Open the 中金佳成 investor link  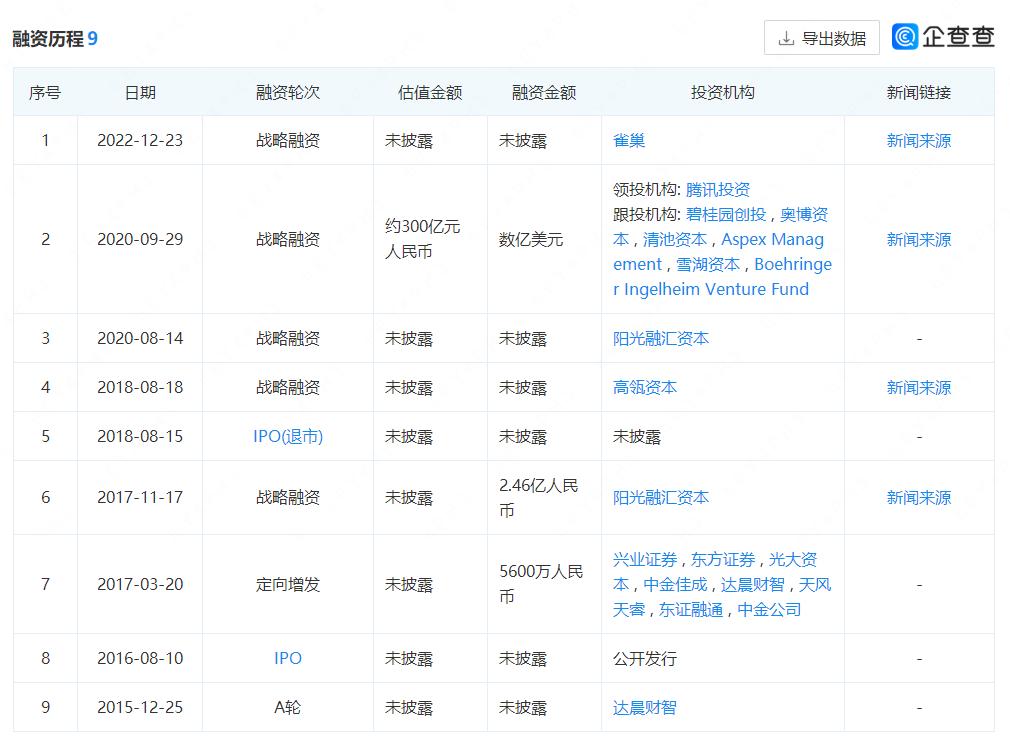click(675, 584)
